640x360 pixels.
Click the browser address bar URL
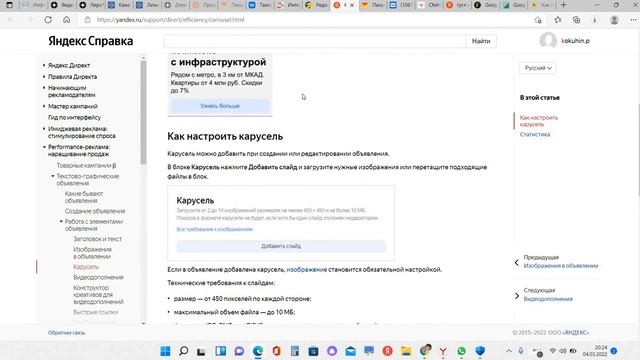click(170, 20)
